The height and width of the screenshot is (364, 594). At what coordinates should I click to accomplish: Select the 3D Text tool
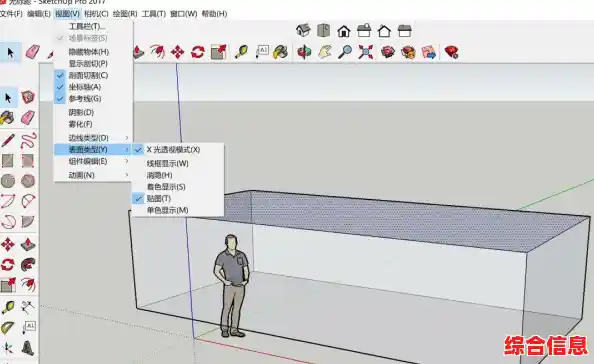pos(28,348)
